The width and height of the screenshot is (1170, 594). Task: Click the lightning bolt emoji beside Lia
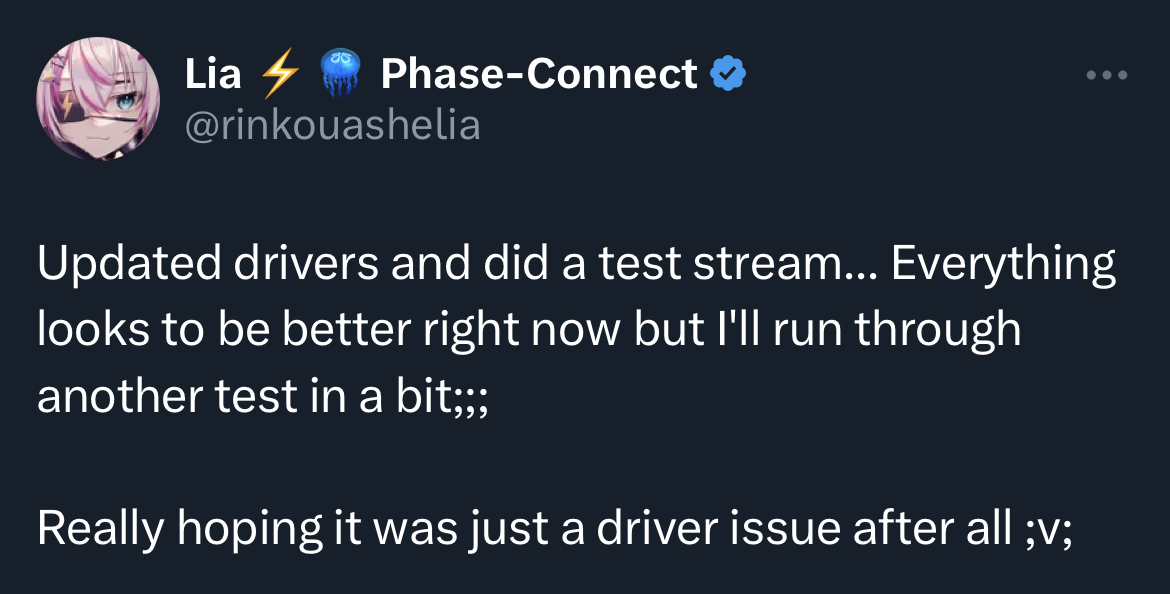[279, 75]
